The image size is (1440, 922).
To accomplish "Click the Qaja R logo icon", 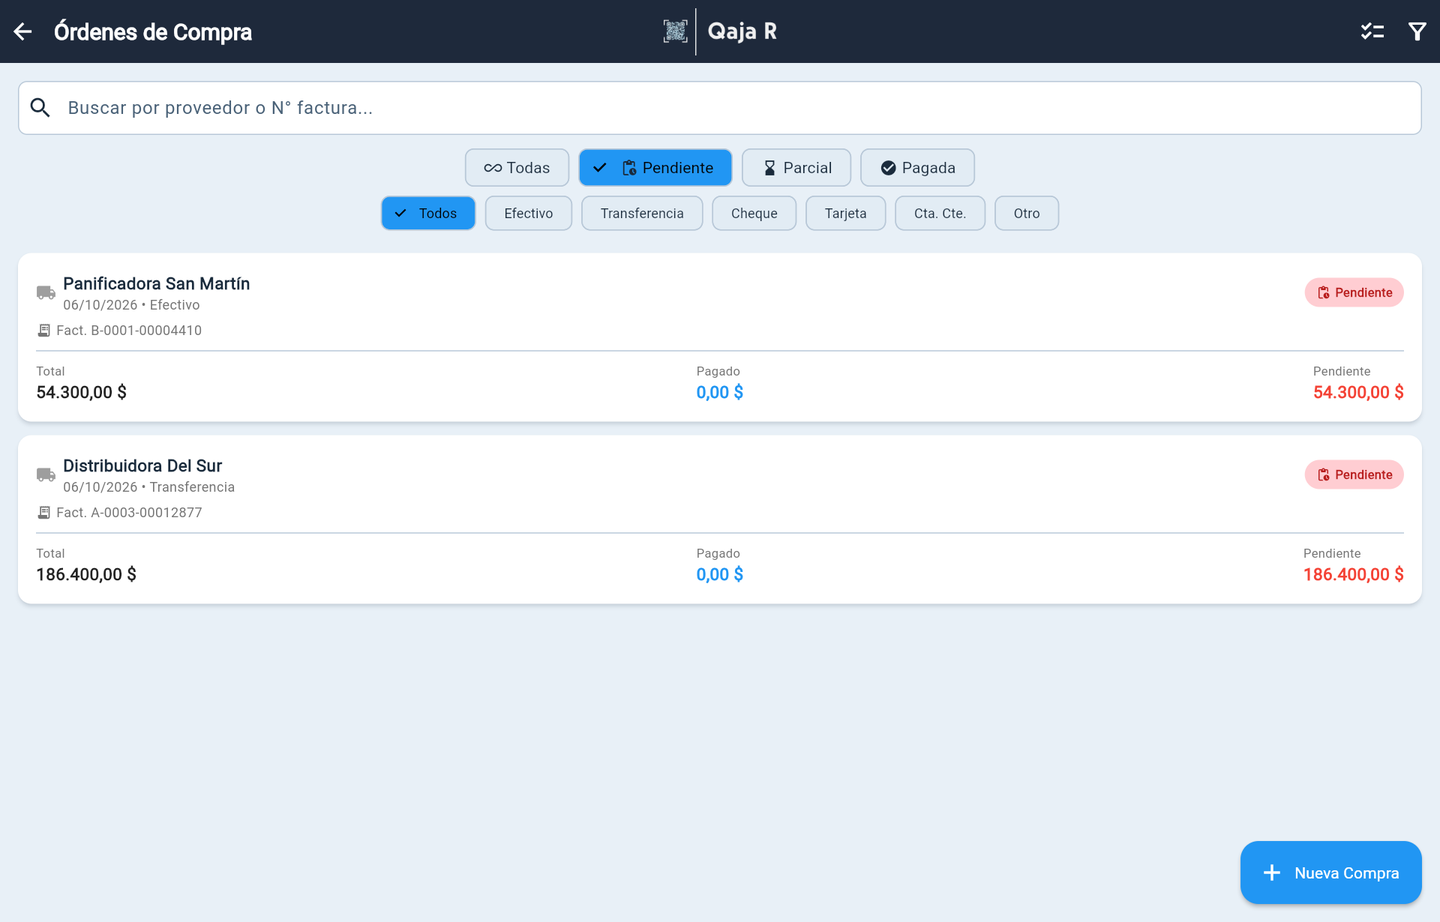I will click(675, 31).
